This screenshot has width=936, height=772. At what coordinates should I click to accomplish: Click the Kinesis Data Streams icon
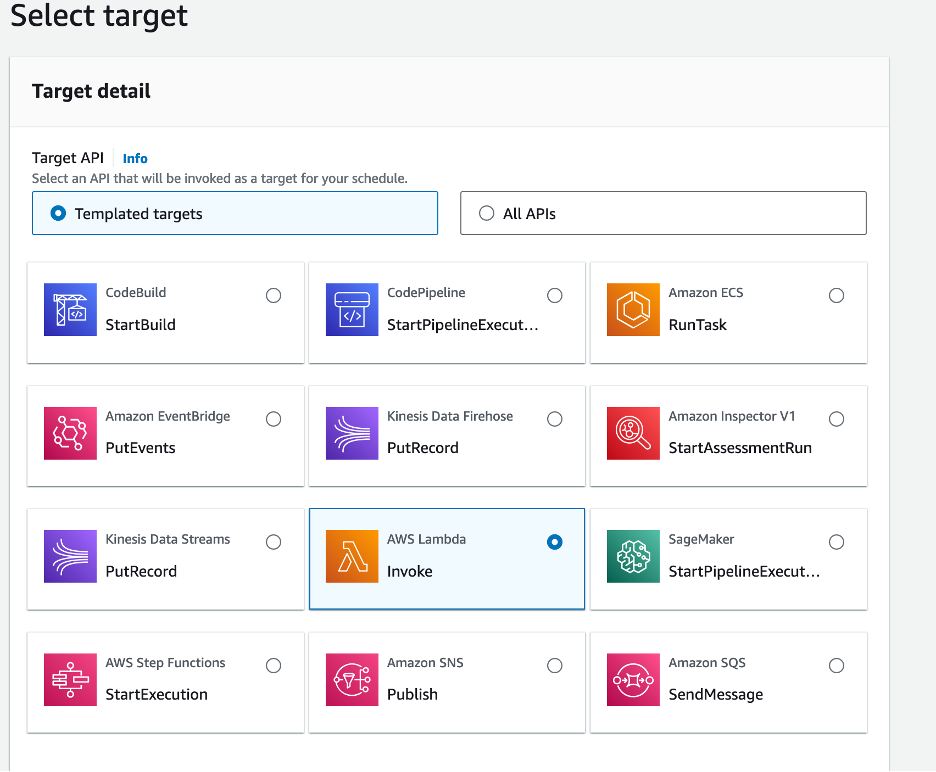coord(70,556)
